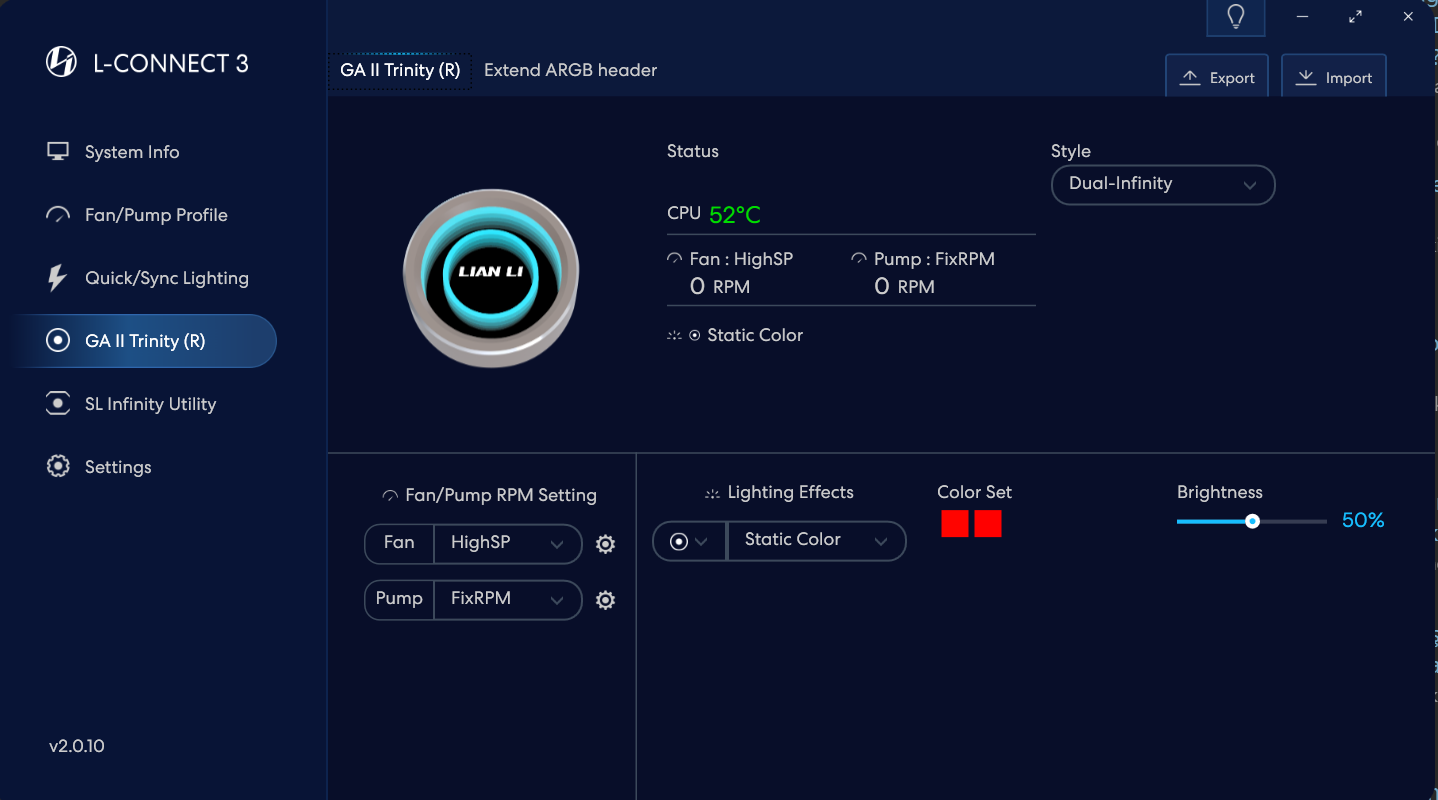Click the CPU temperature 52°C reading
The image size is (1438, 800).
click(735, 215)
